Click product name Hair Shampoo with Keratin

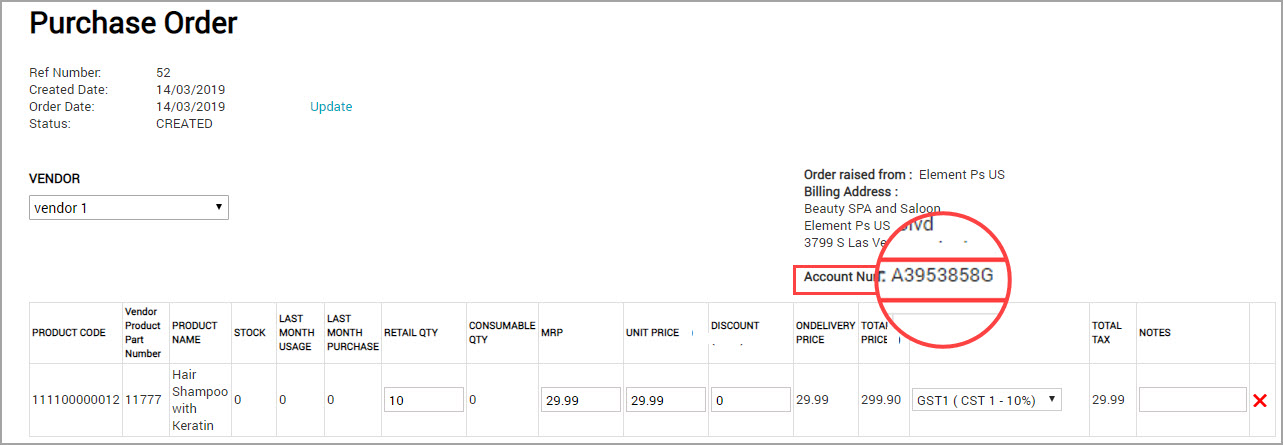coord(200,400)
